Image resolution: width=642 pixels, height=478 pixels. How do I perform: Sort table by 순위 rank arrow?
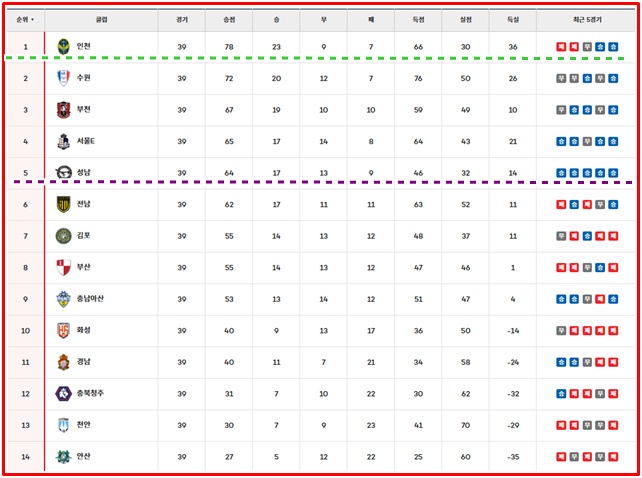32,19
